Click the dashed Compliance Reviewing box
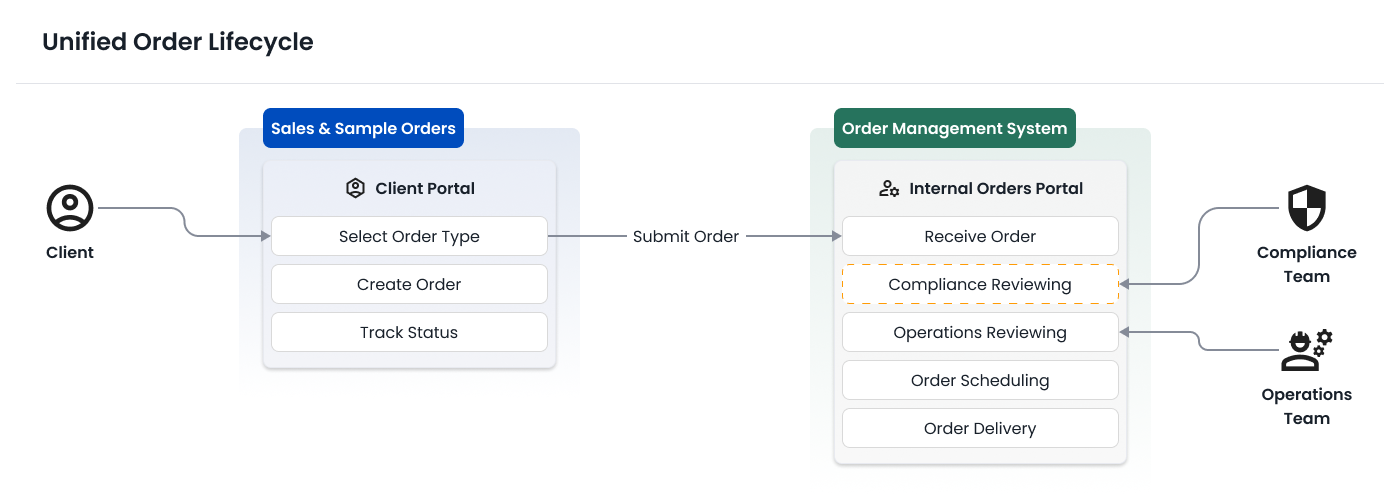 pos(980,284)
